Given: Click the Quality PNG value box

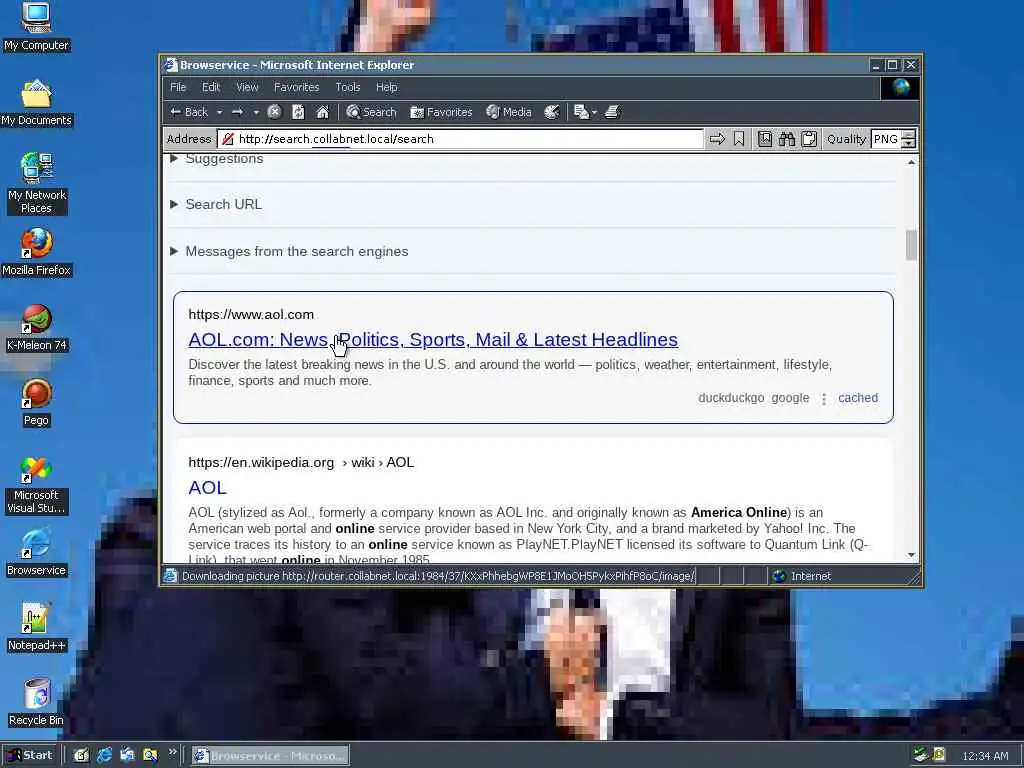Looking at the screenshot, I should coord(886,139).
